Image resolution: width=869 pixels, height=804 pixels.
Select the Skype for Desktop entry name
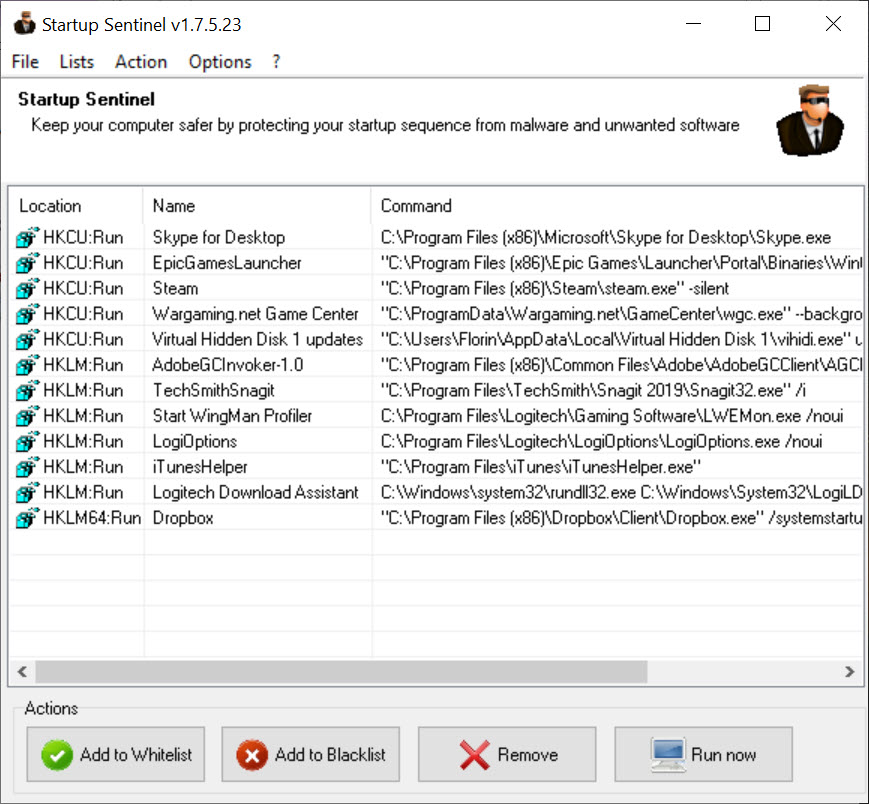(x=219, y=237)
